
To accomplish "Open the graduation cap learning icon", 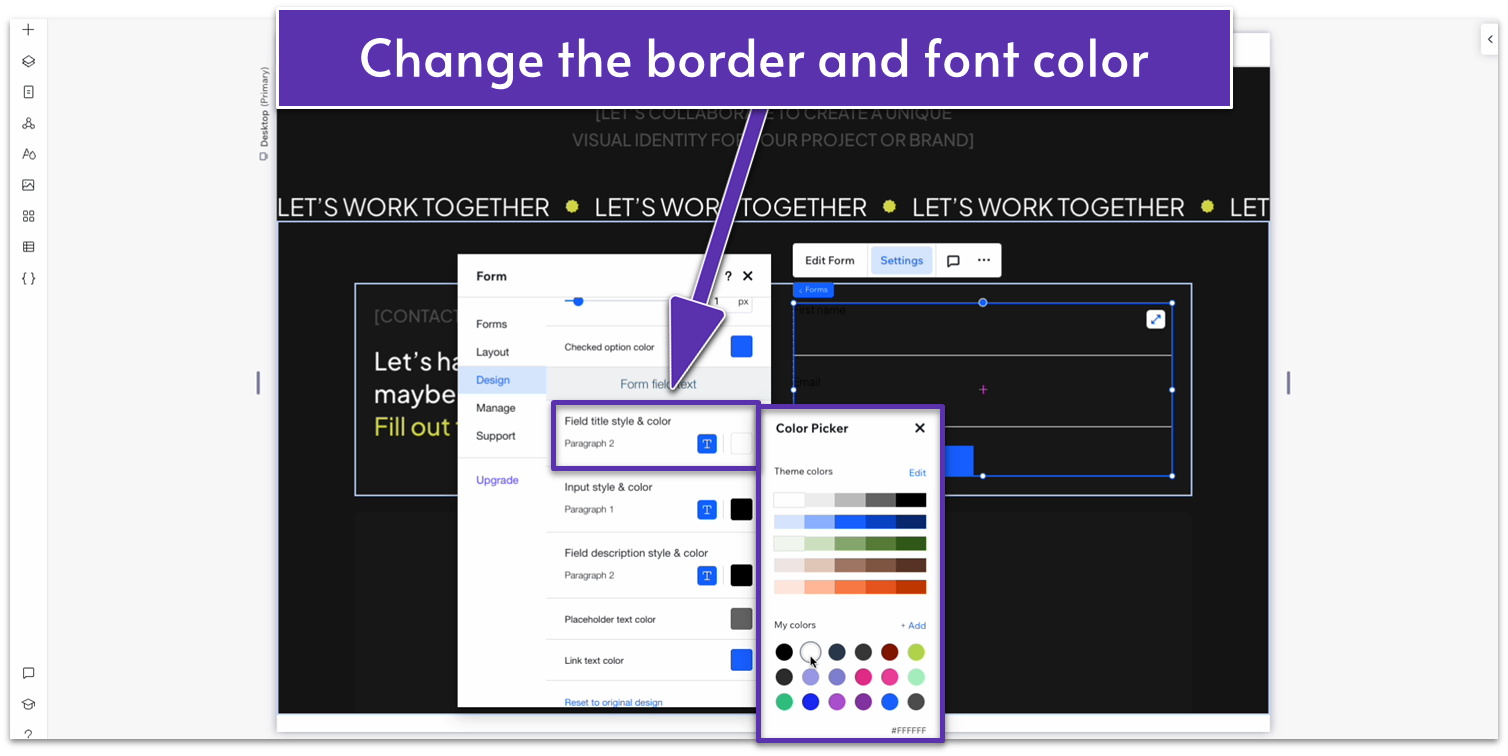I will pos(28,704).
